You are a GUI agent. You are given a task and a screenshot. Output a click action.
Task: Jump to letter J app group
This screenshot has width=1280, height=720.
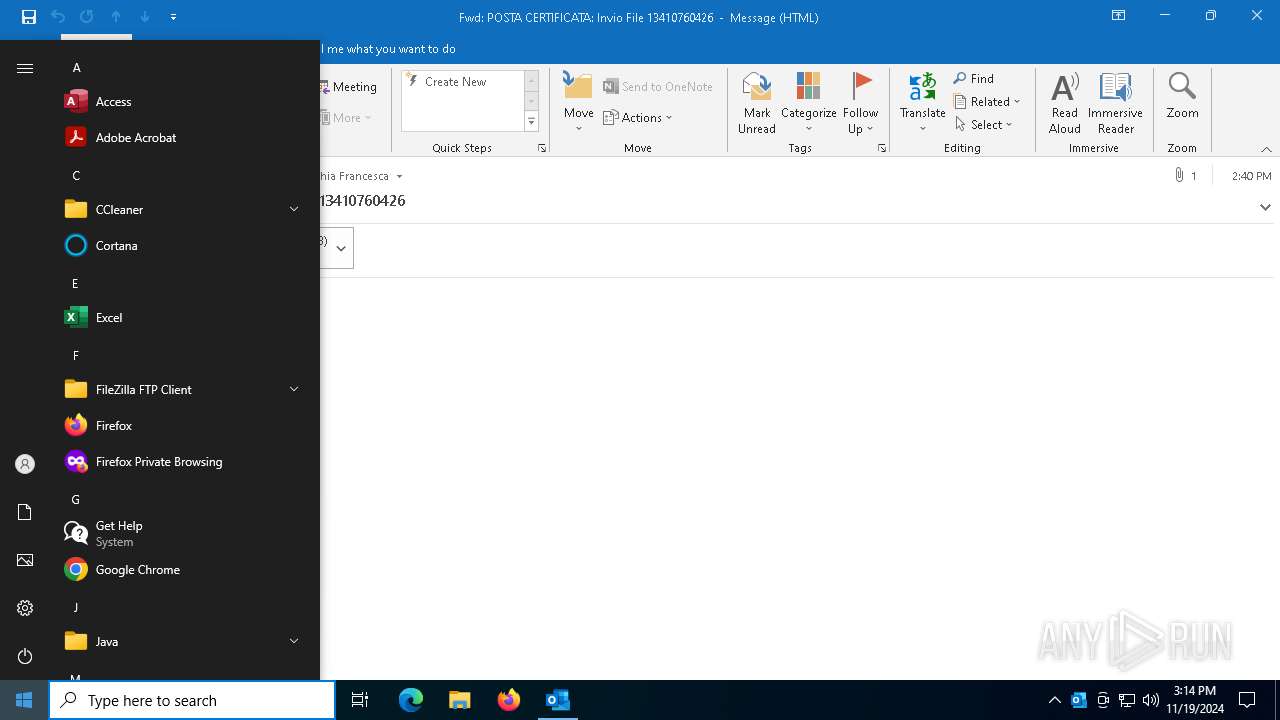pos(75,607)
